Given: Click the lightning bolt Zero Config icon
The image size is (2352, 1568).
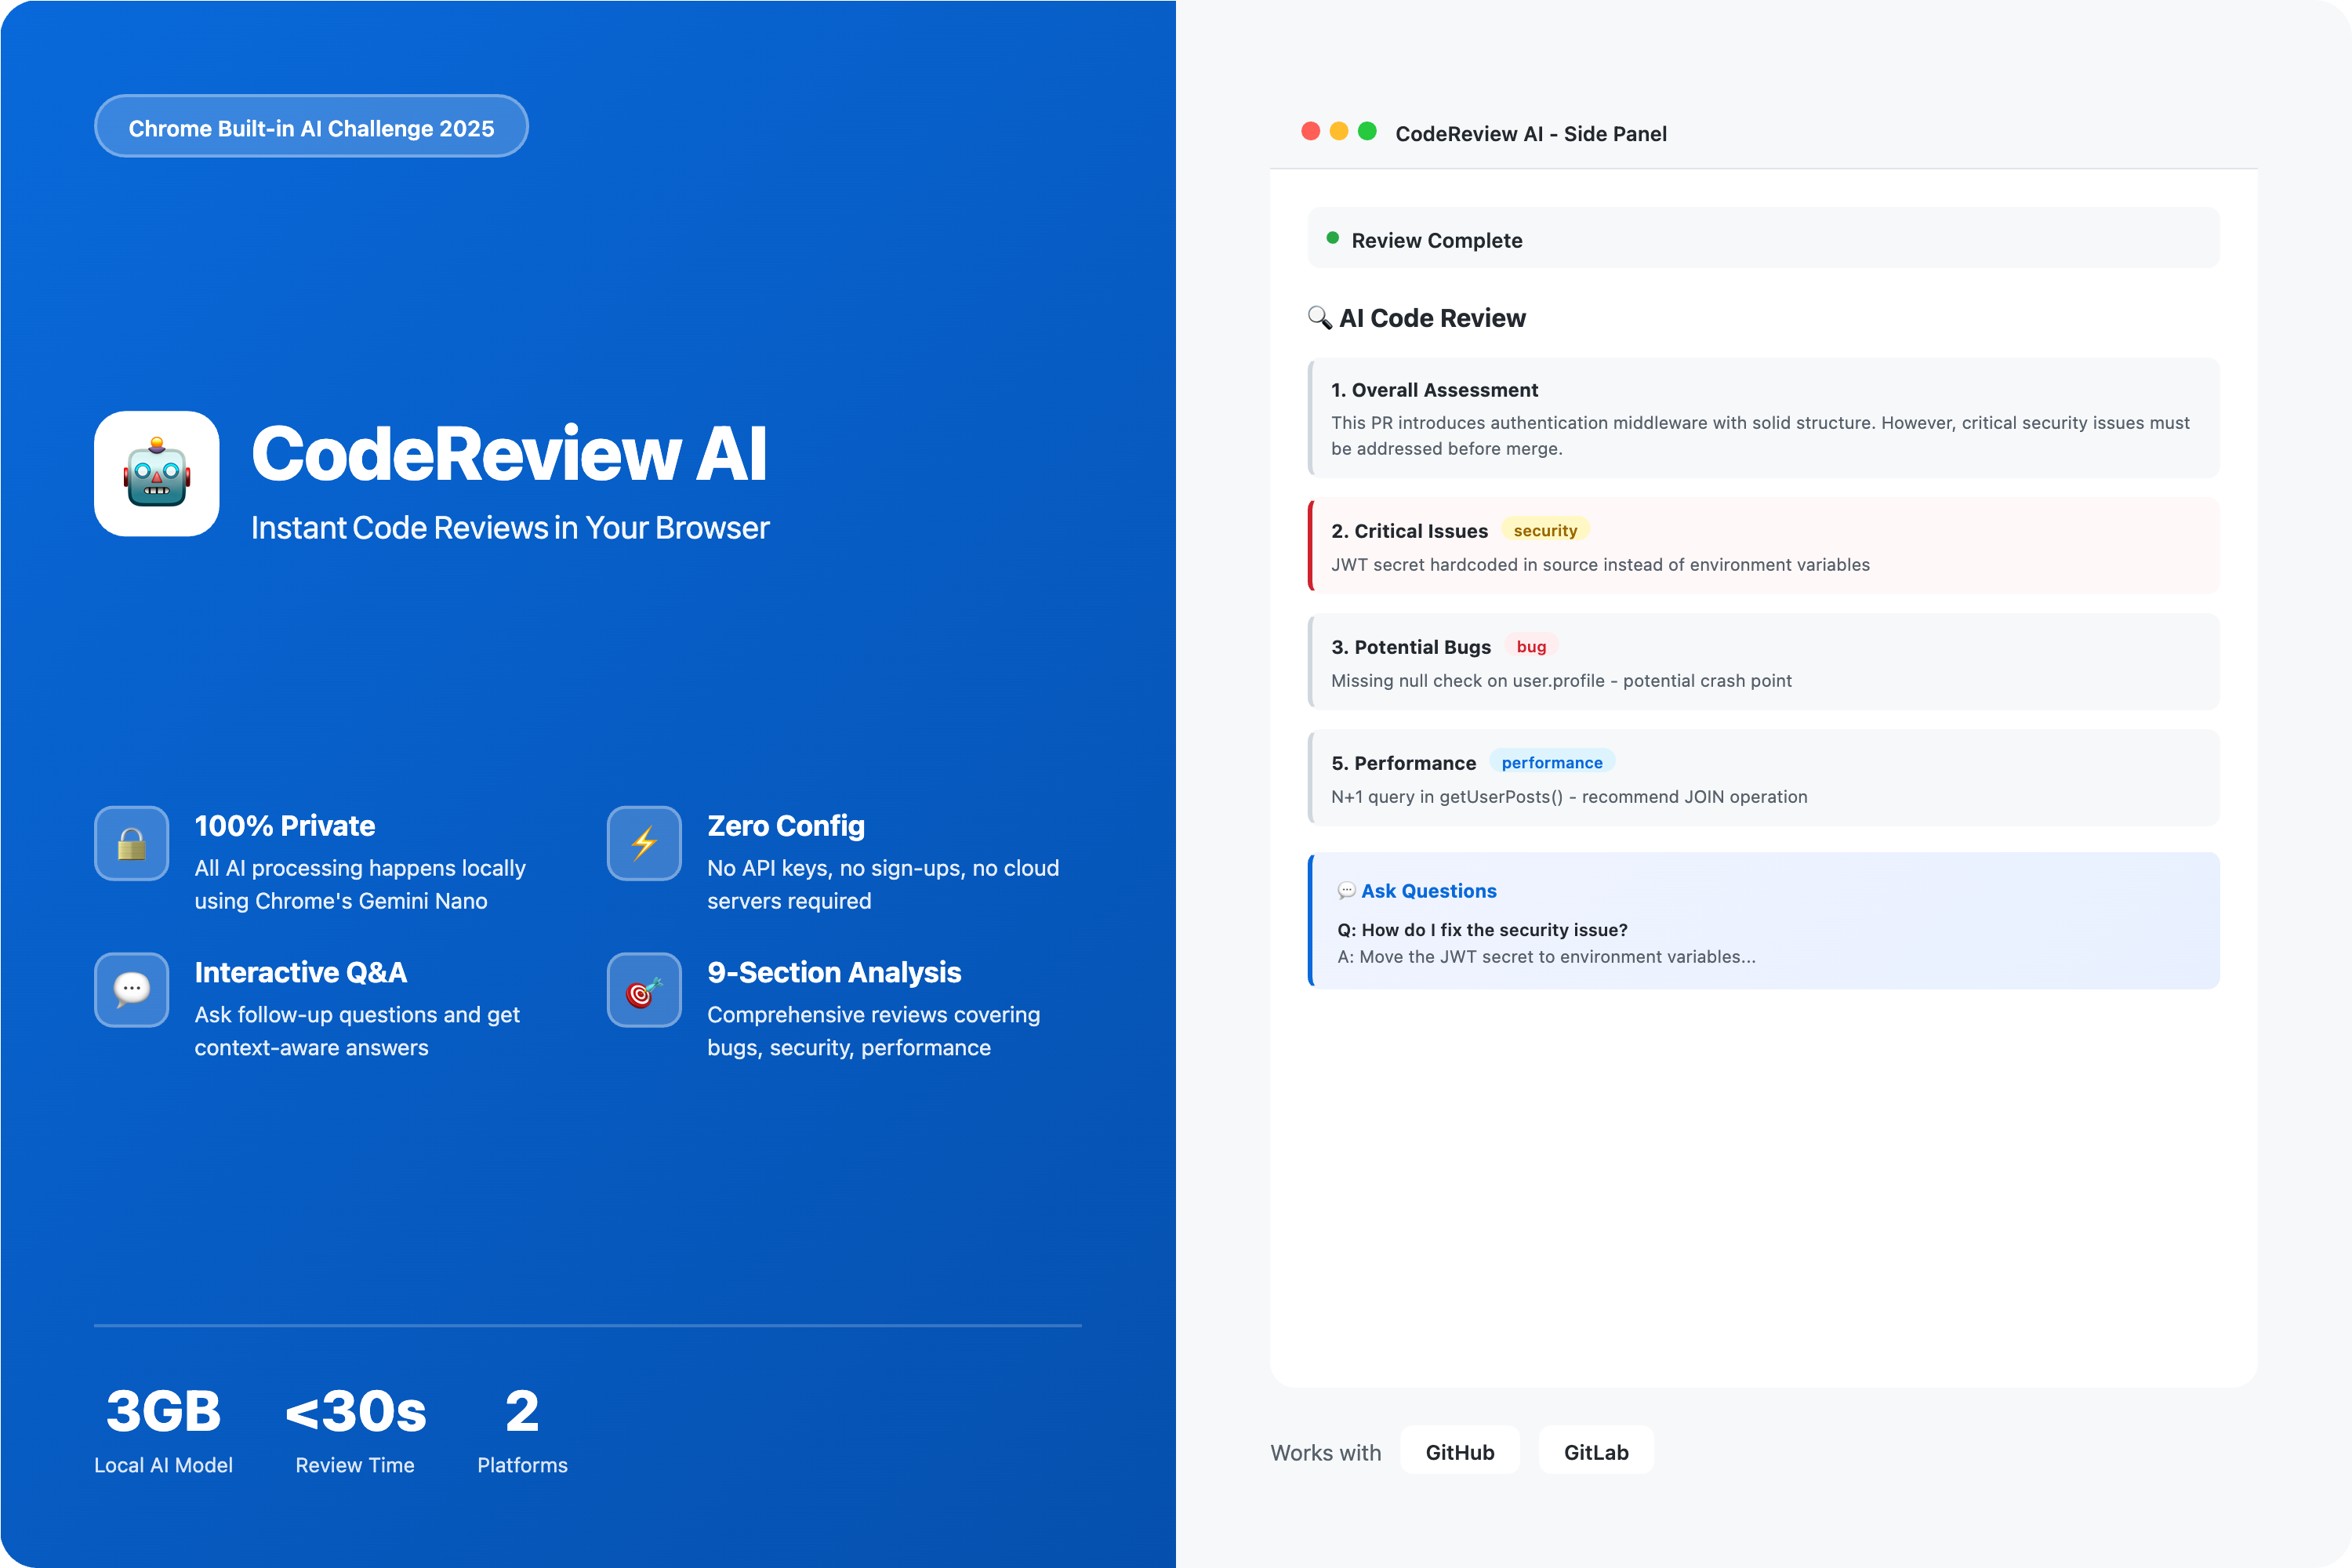Looking at the screenshot, I should [644, 843].
